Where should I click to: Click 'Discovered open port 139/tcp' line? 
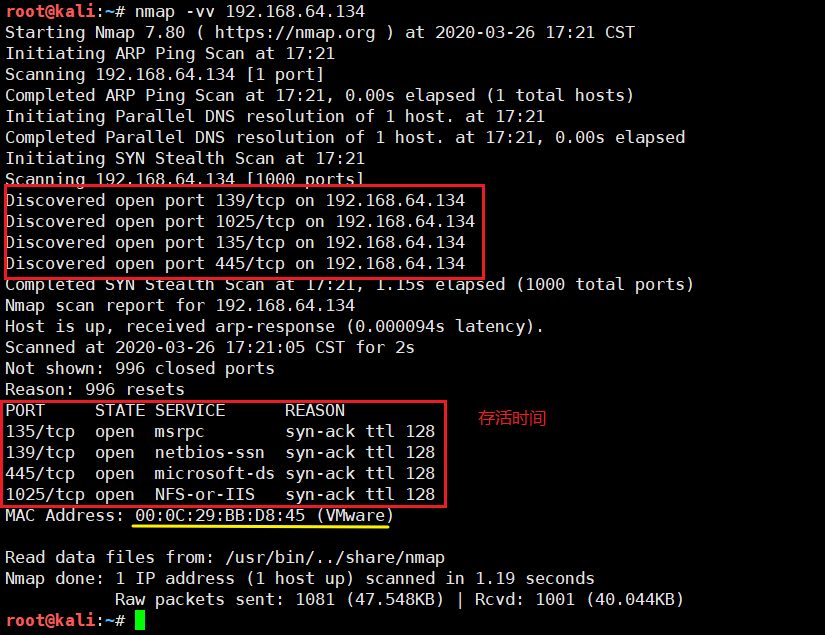(235, 201)
